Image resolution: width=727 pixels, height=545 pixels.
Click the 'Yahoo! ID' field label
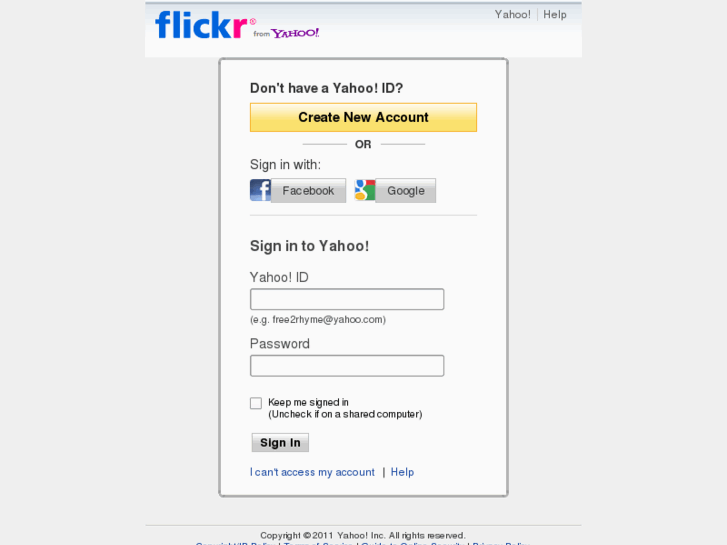279,277
